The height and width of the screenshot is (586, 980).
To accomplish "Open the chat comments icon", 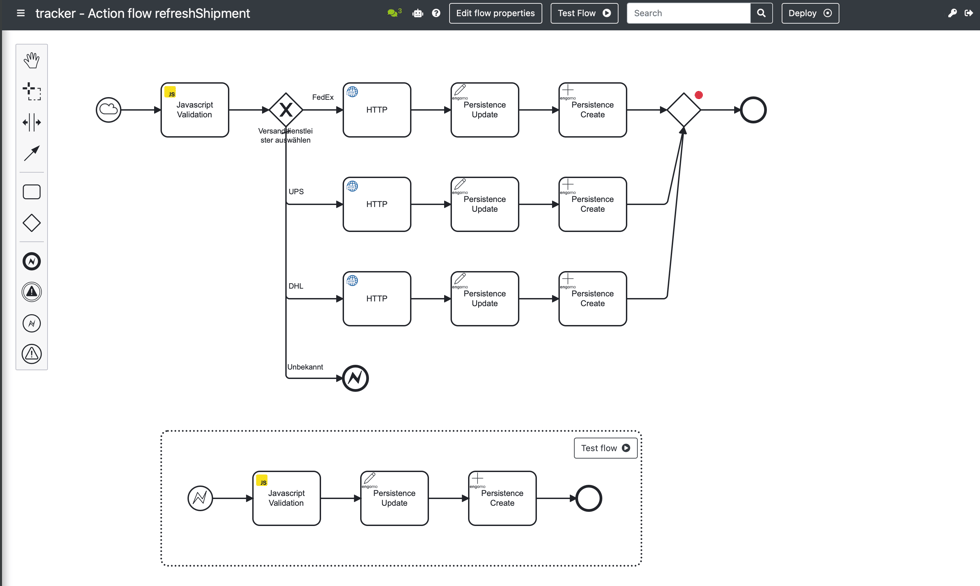I will (394, 13).
